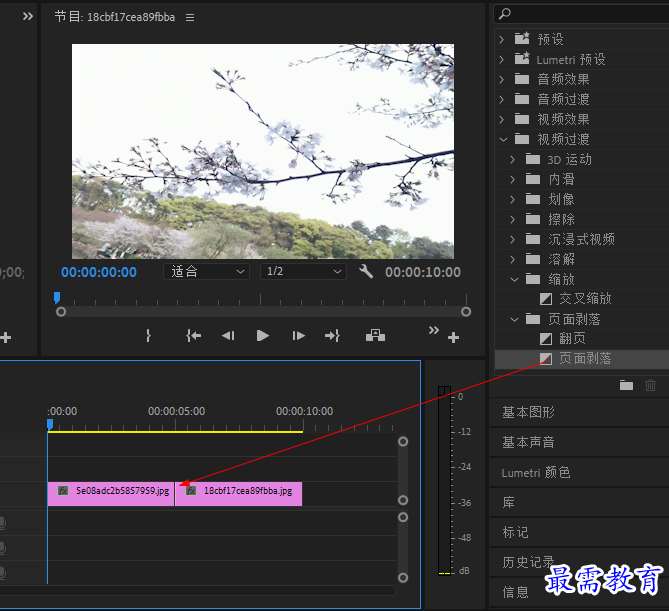Screen dimensions: 669x611
Task: Select the 交叉缩放 transition
Action: (585, 299)
